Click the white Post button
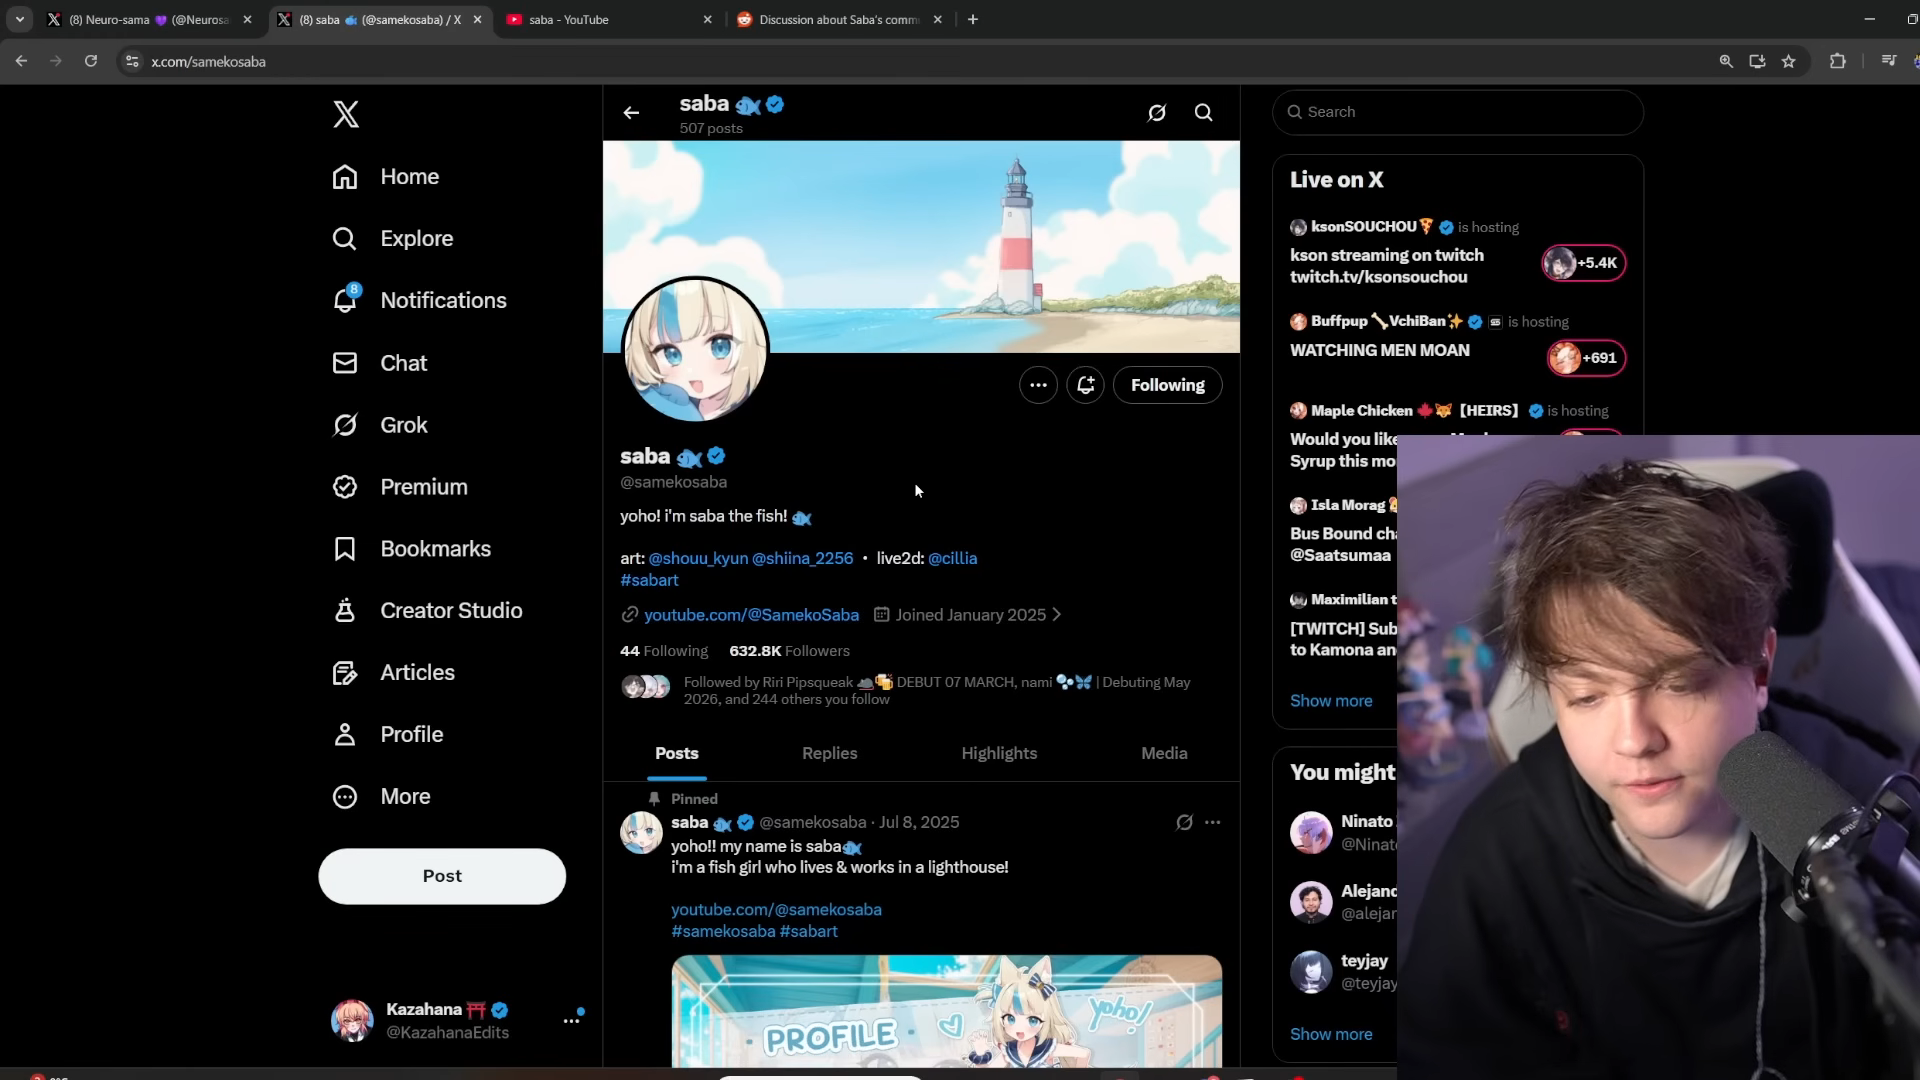Image resolution: width=1920 pixels, height=1080 pixels. [442, 876]
